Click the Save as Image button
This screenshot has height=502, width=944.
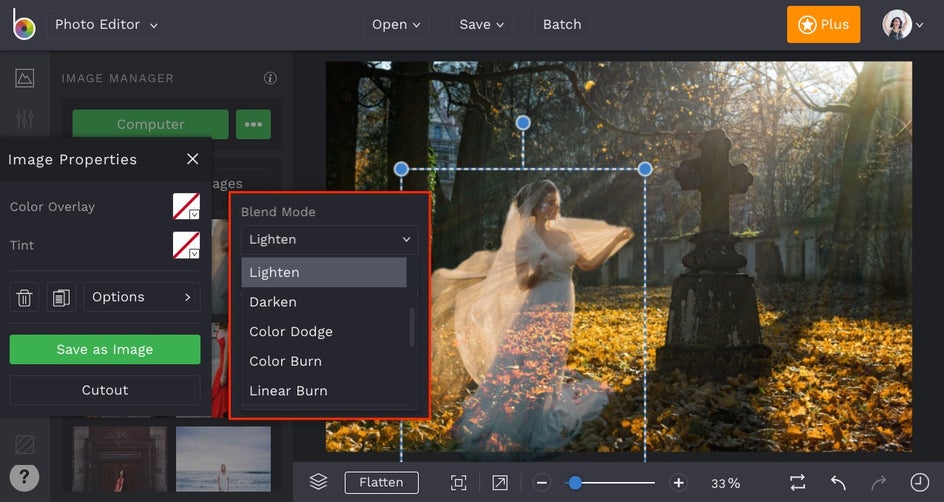[x=105, y=350]
